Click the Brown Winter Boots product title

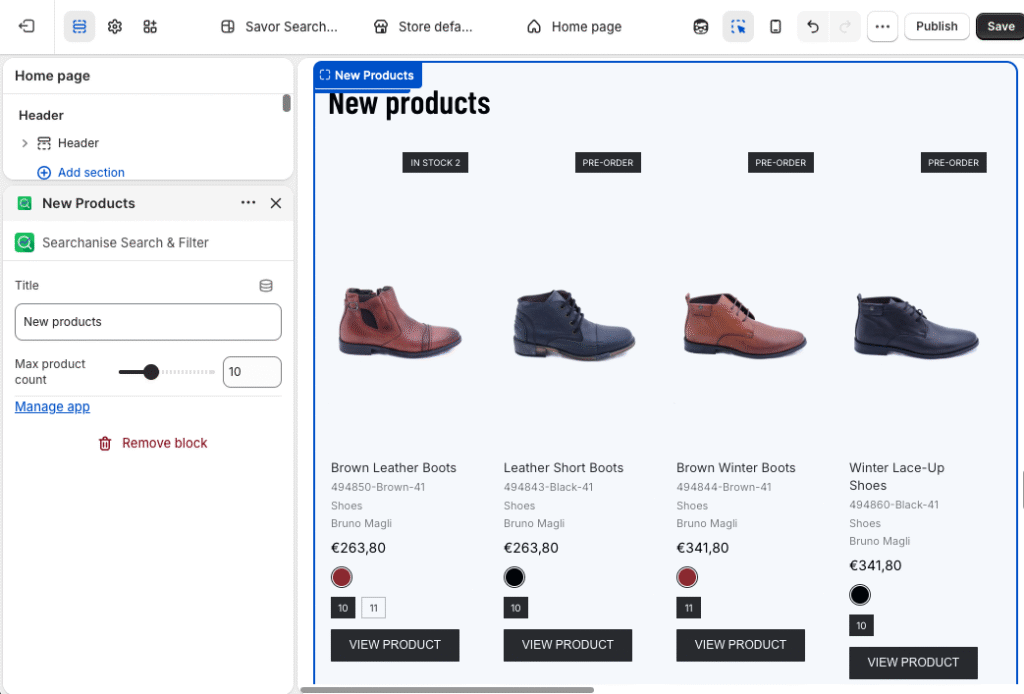coord(736,467)
